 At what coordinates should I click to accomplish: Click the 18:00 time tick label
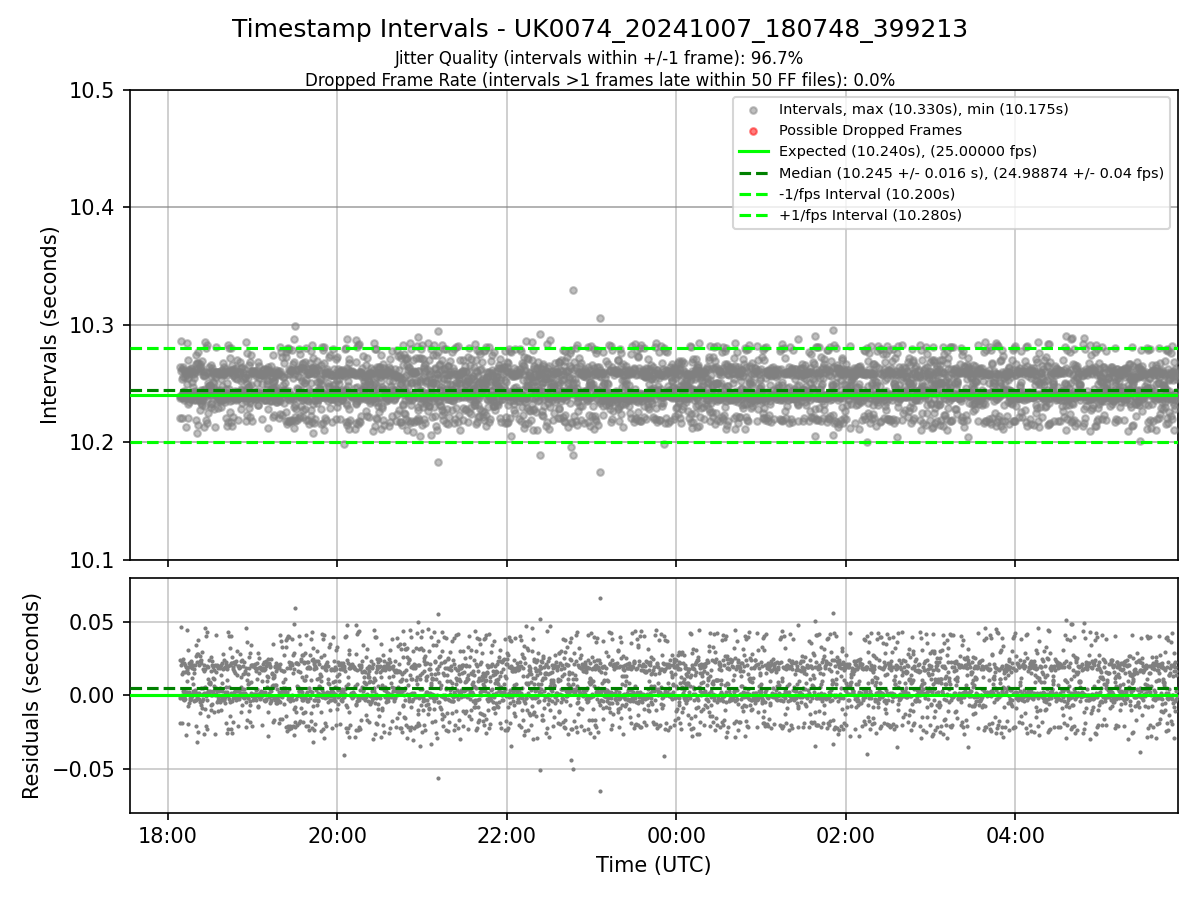pos(167,834)
